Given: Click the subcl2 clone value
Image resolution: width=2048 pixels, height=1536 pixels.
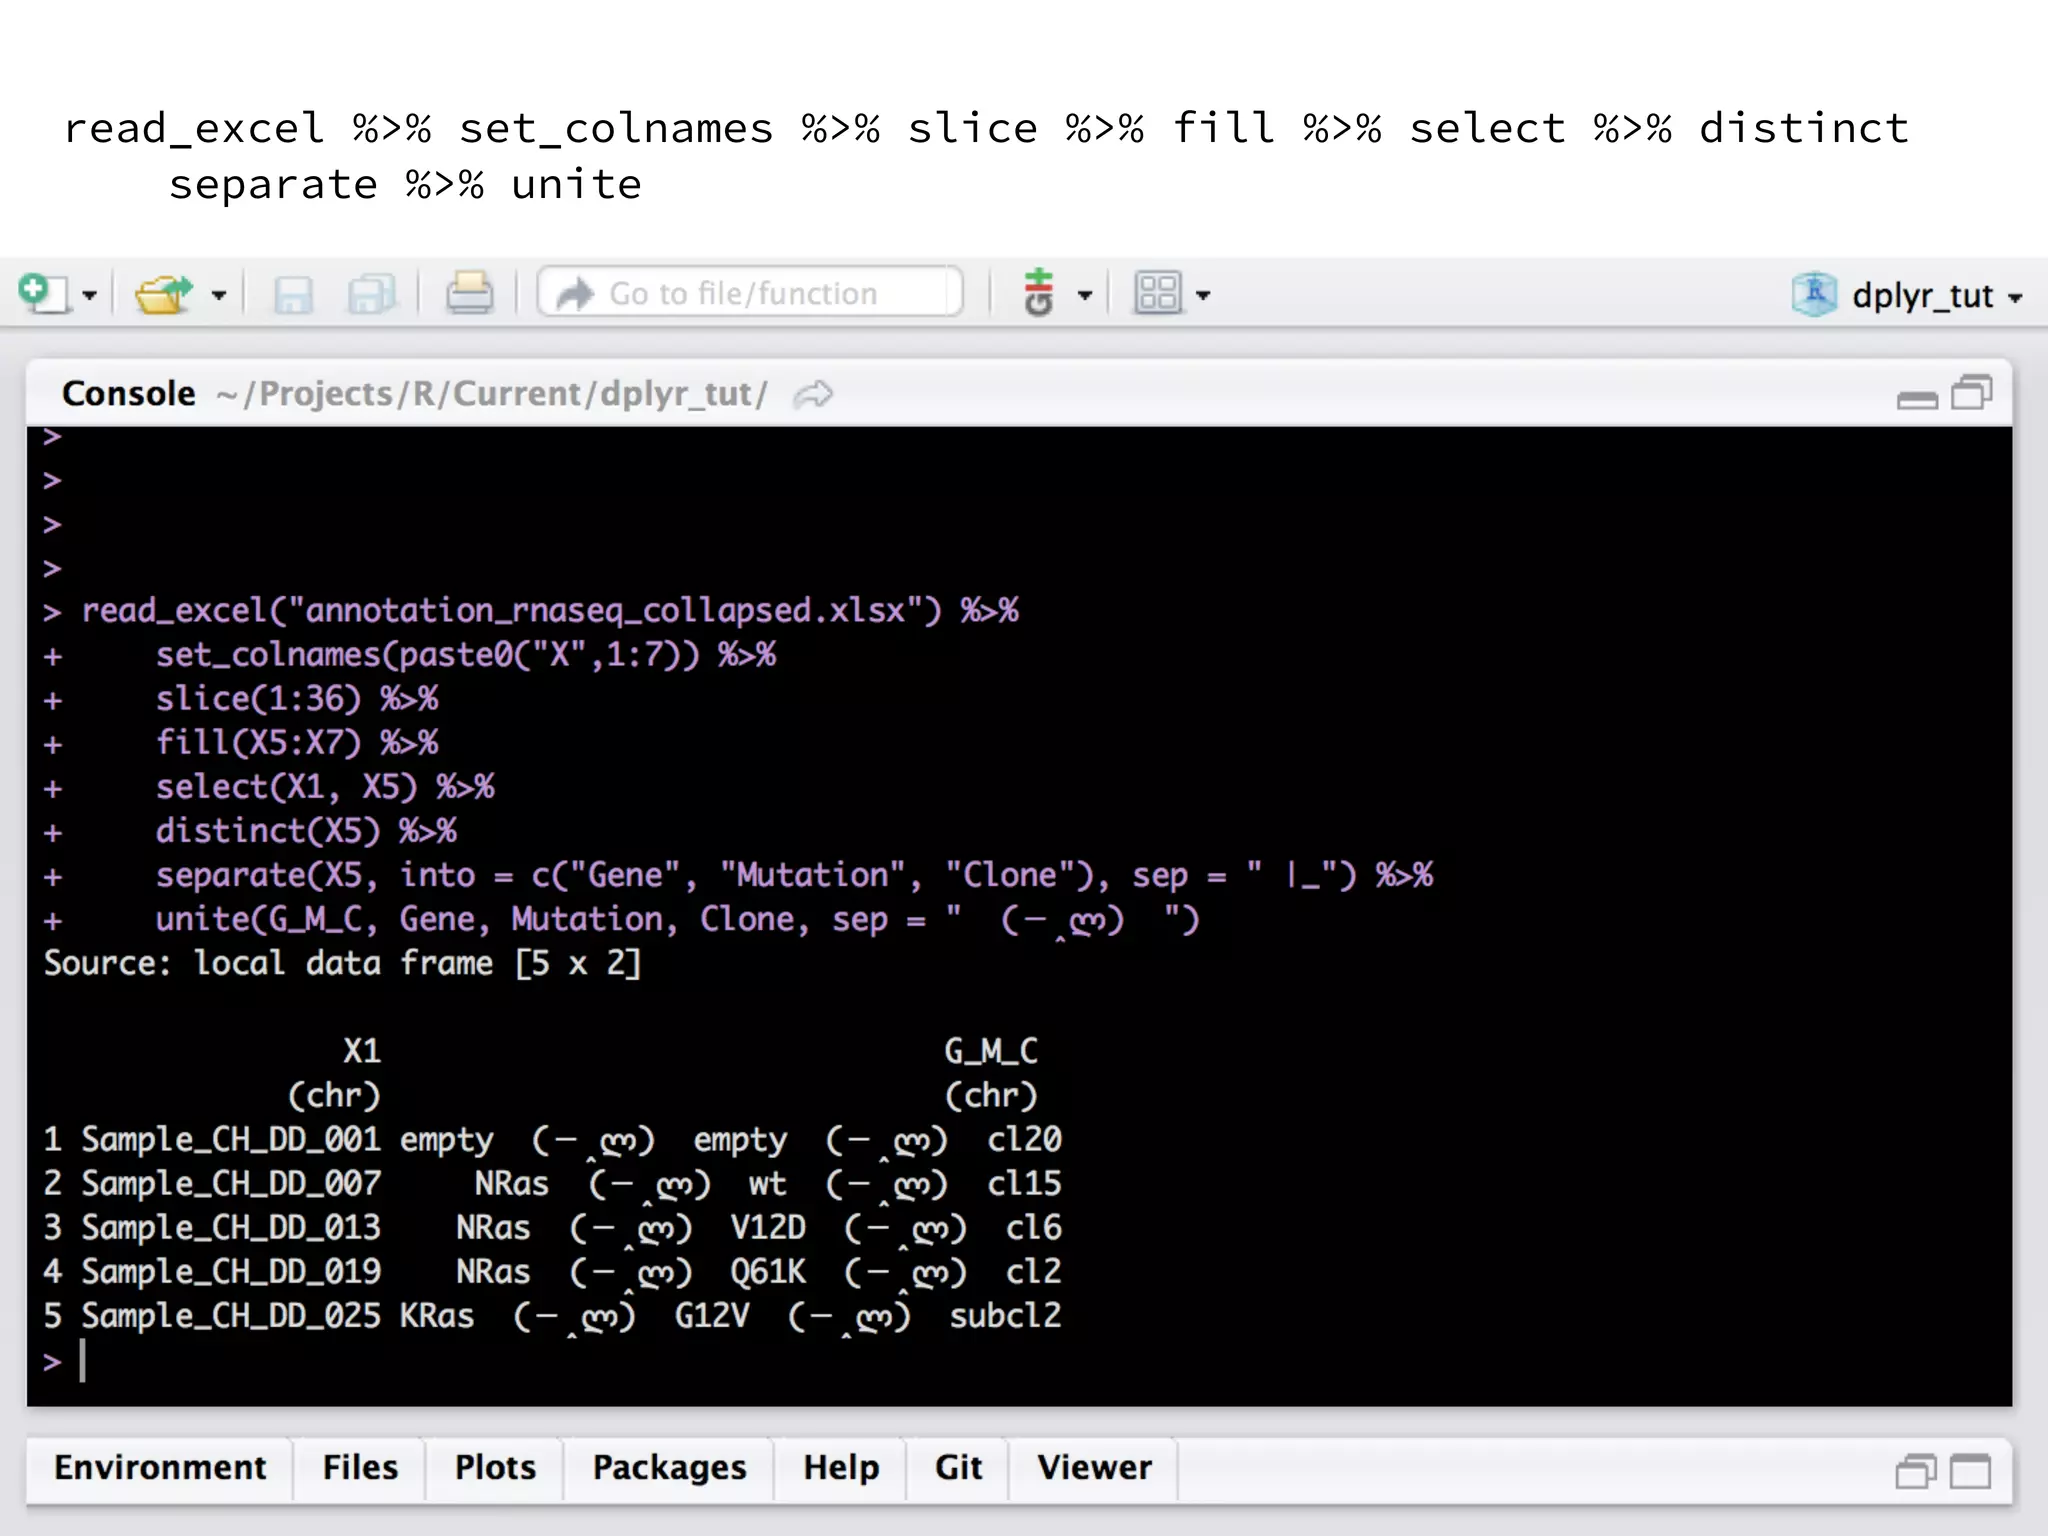Looking at the screenshot, I should coord(1005,1316).
